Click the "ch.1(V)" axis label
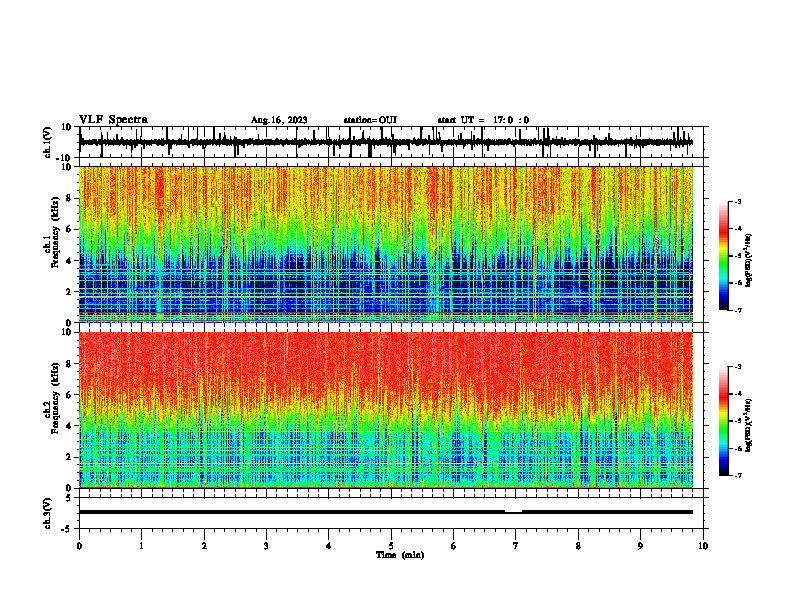Viewport: 792px width, 612px height. click(48, 142)
